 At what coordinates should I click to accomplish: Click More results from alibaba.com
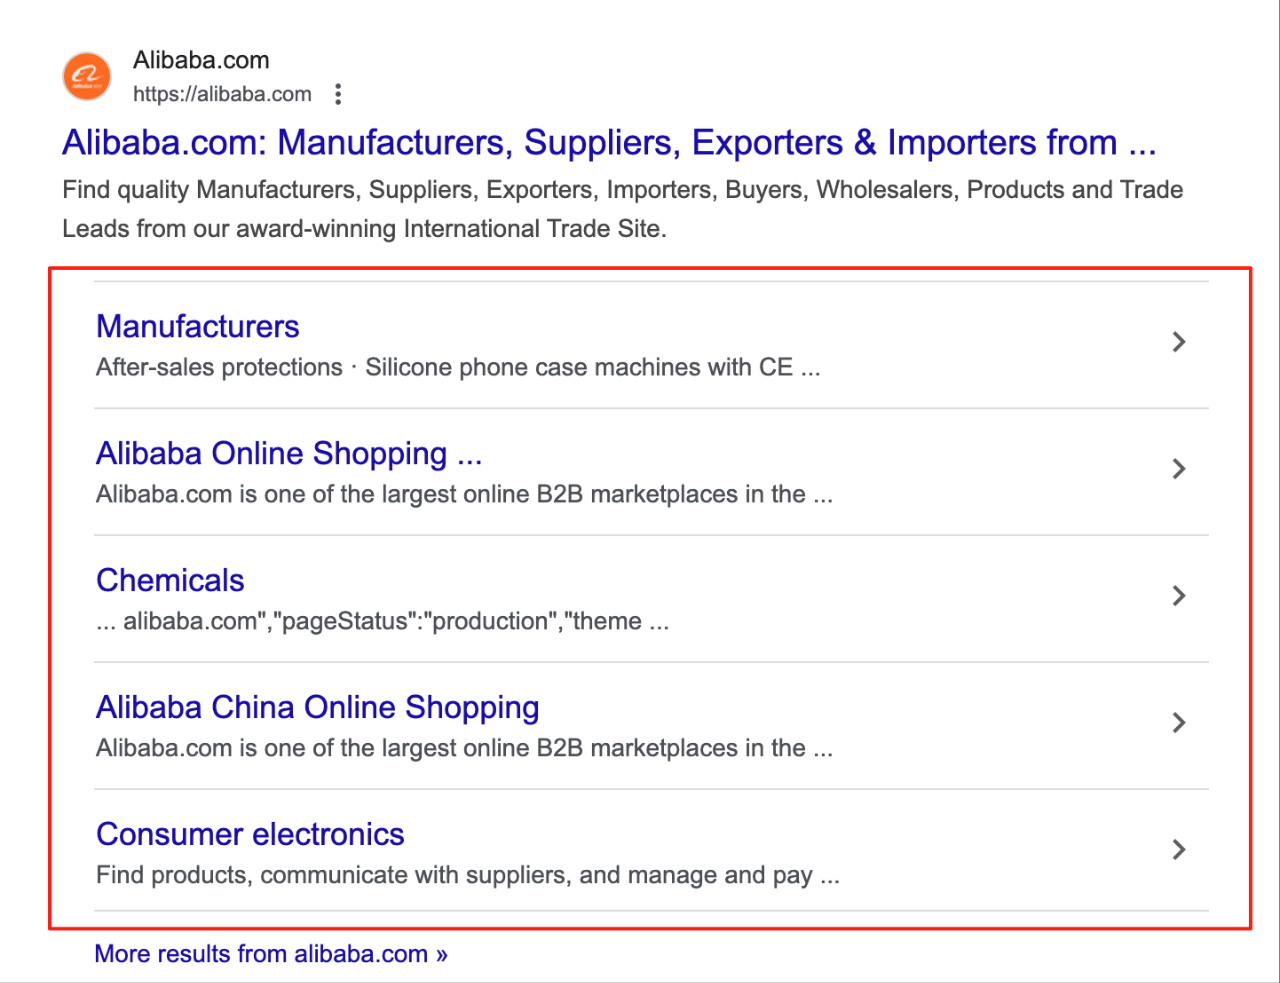coord(270,953)
